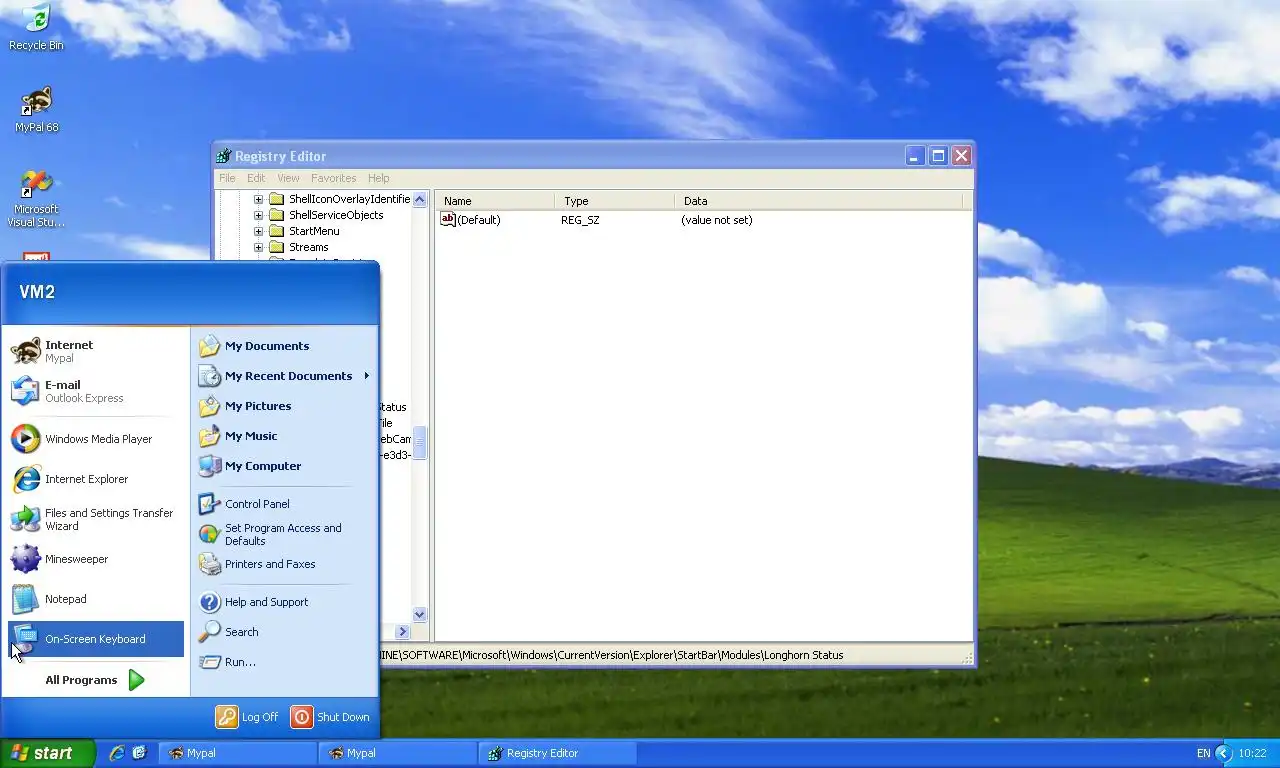The width and height of the screenshot is (1280, 768).
Task: Select MyPal 68 desktop shortcut
Action: coord(36,109)
